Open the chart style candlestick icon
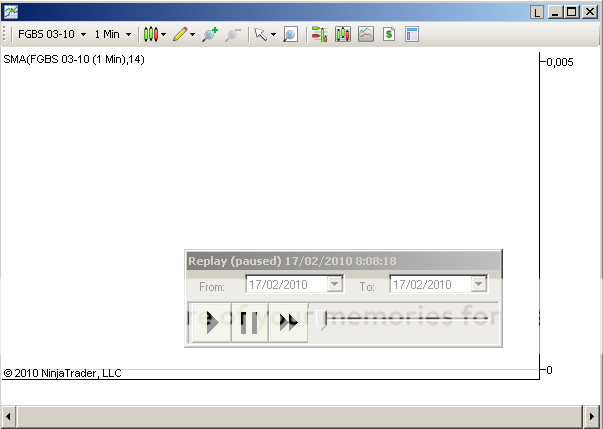603x429 pixels. pyautogui.click(x=151, y=34)
